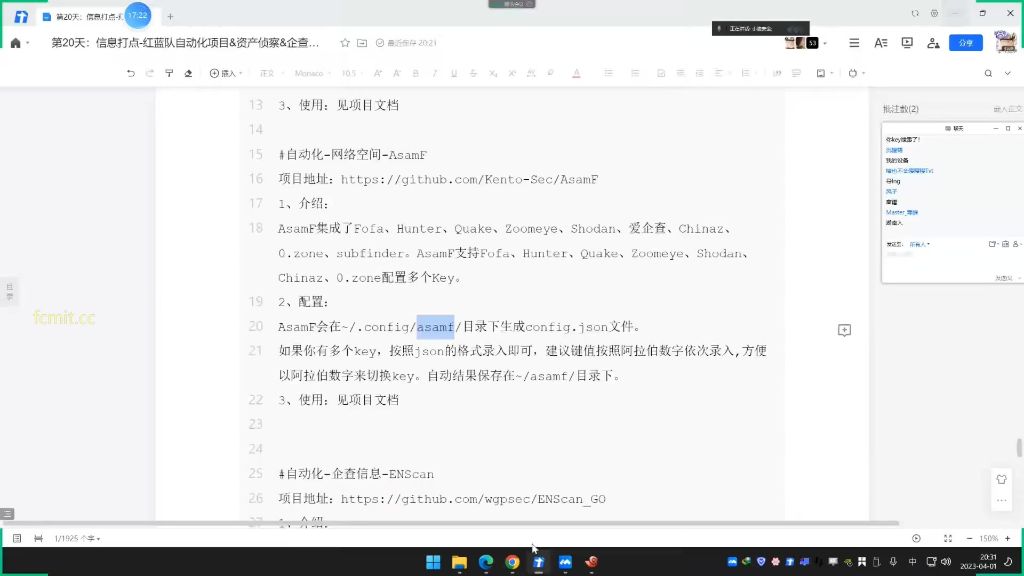Open the 插入 insert menu

(x=226, y=73)
